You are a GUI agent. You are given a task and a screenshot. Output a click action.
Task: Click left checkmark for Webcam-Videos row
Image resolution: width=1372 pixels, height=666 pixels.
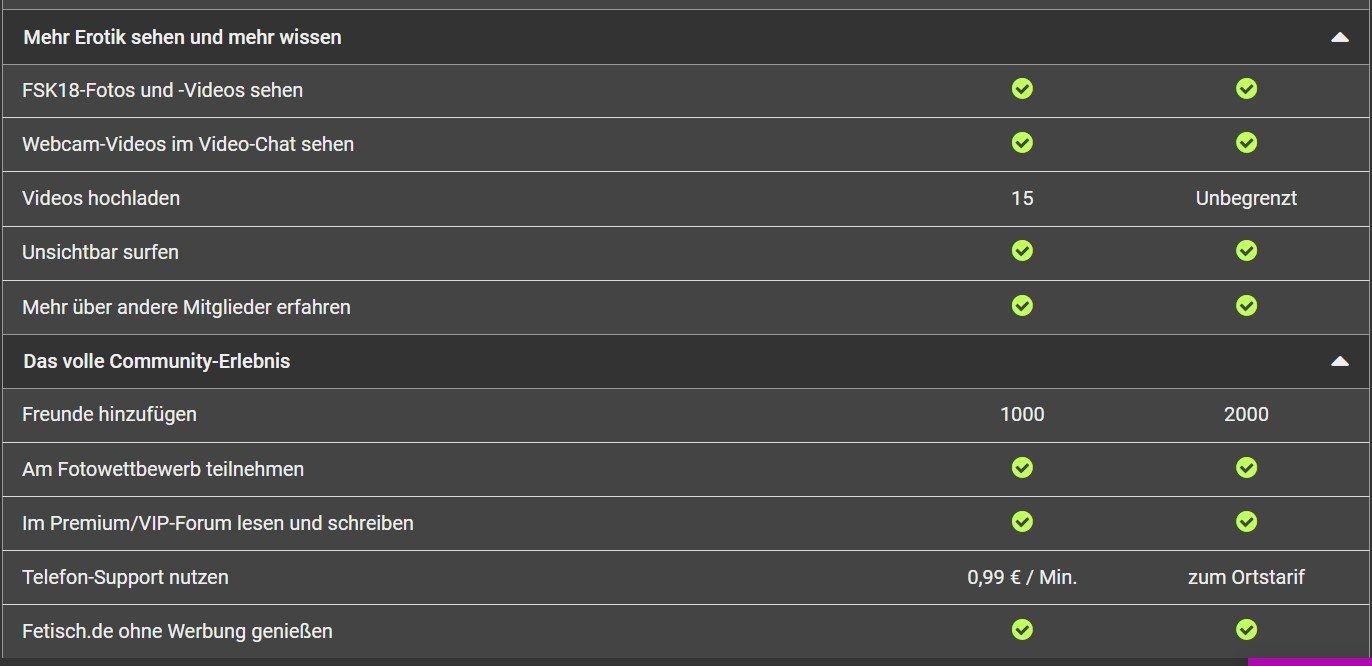click(x=1022, y=144)
